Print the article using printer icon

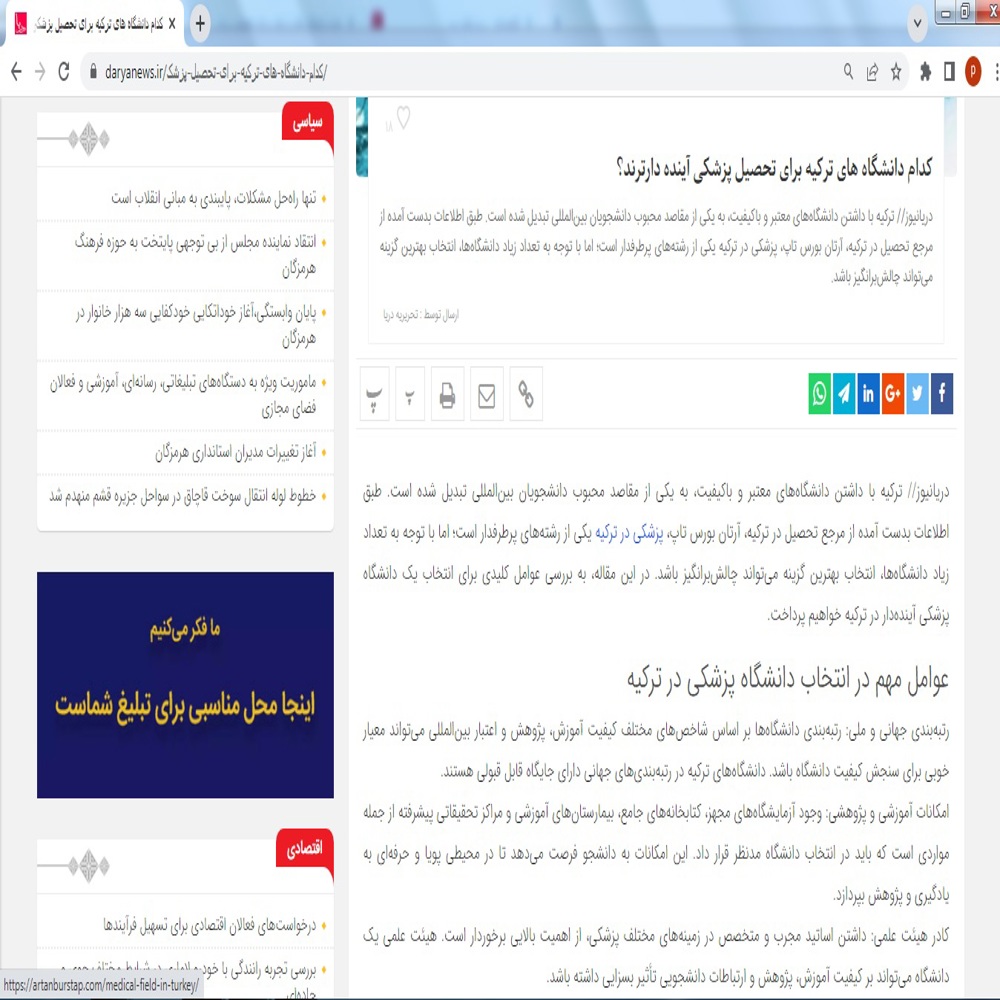(x=447, y=395)
